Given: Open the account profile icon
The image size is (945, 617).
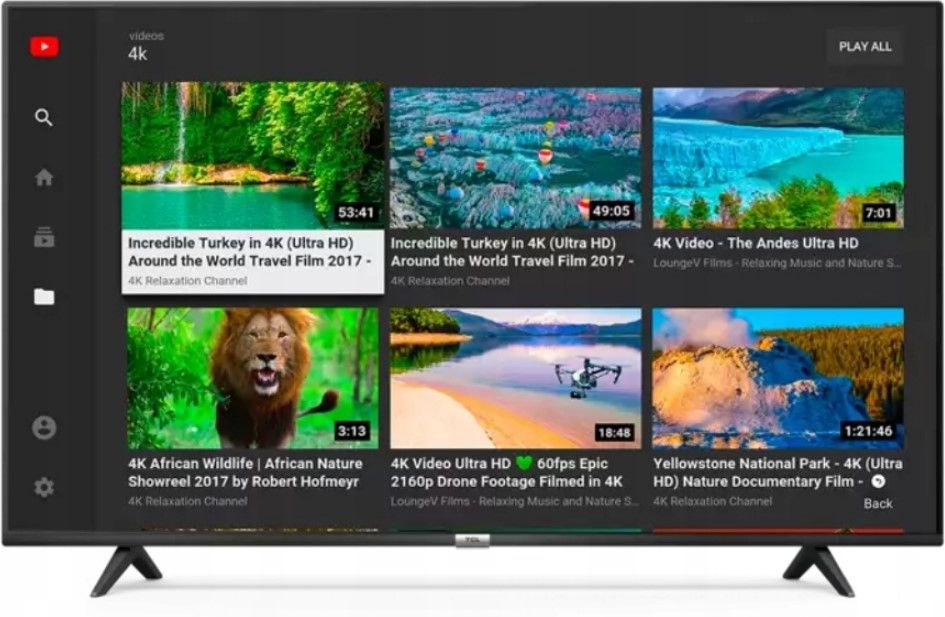Looking at the screenshot, I should tap(44, 428).
